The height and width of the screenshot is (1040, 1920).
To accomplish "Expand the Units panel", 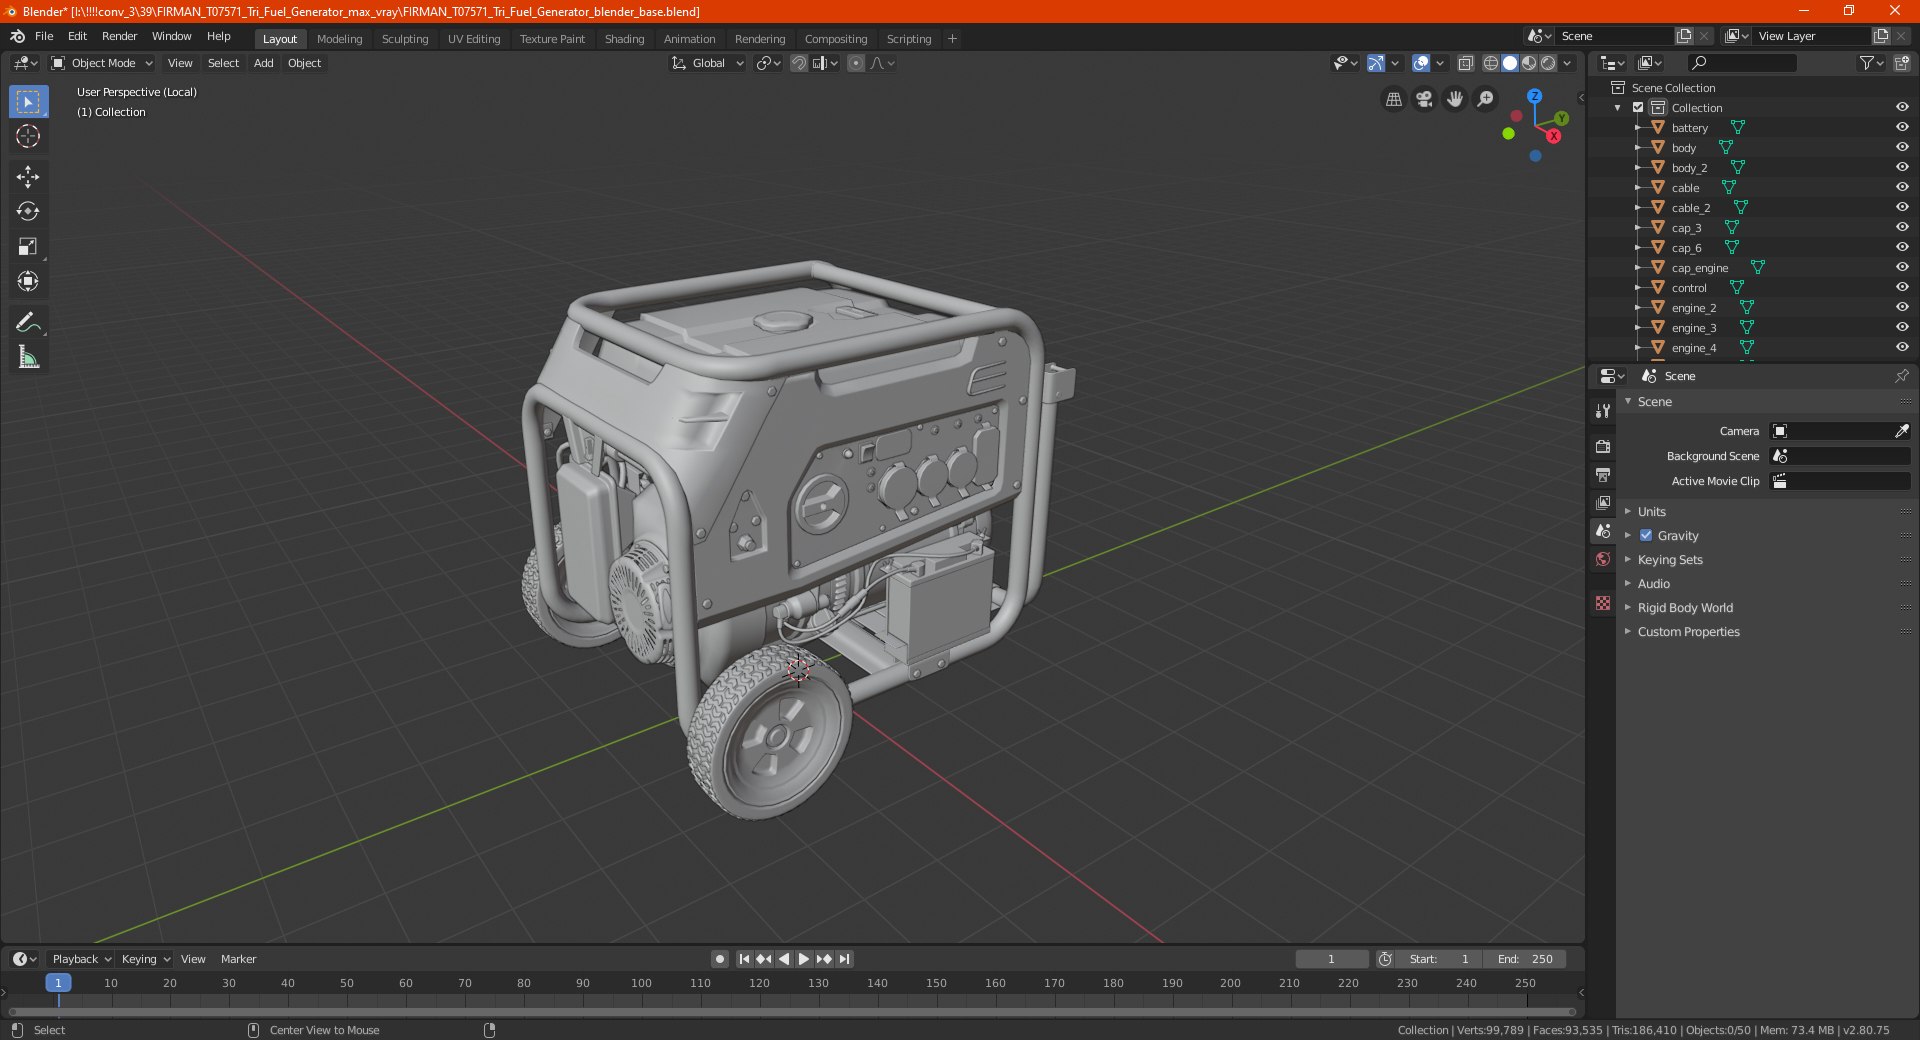I will coord(1651,512).
